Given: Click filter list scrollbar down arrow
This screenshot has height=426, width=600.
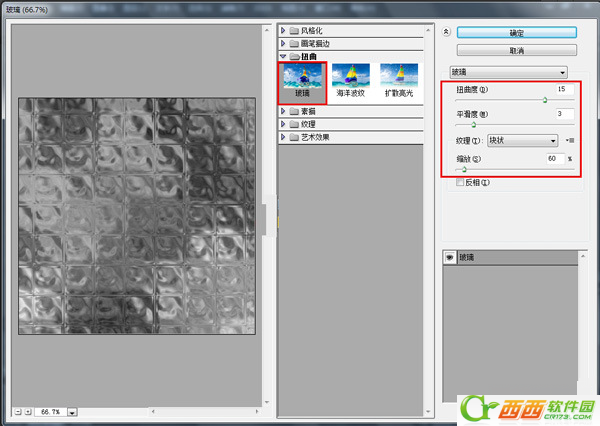Looking at the screenshot, I should coord(428,411).
